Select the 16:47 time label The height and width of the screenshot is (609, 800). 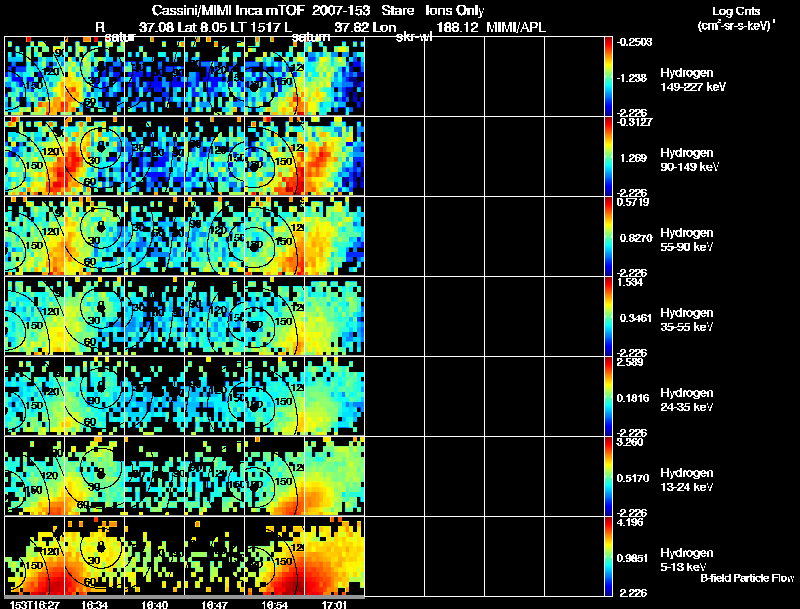click(214, 604)
